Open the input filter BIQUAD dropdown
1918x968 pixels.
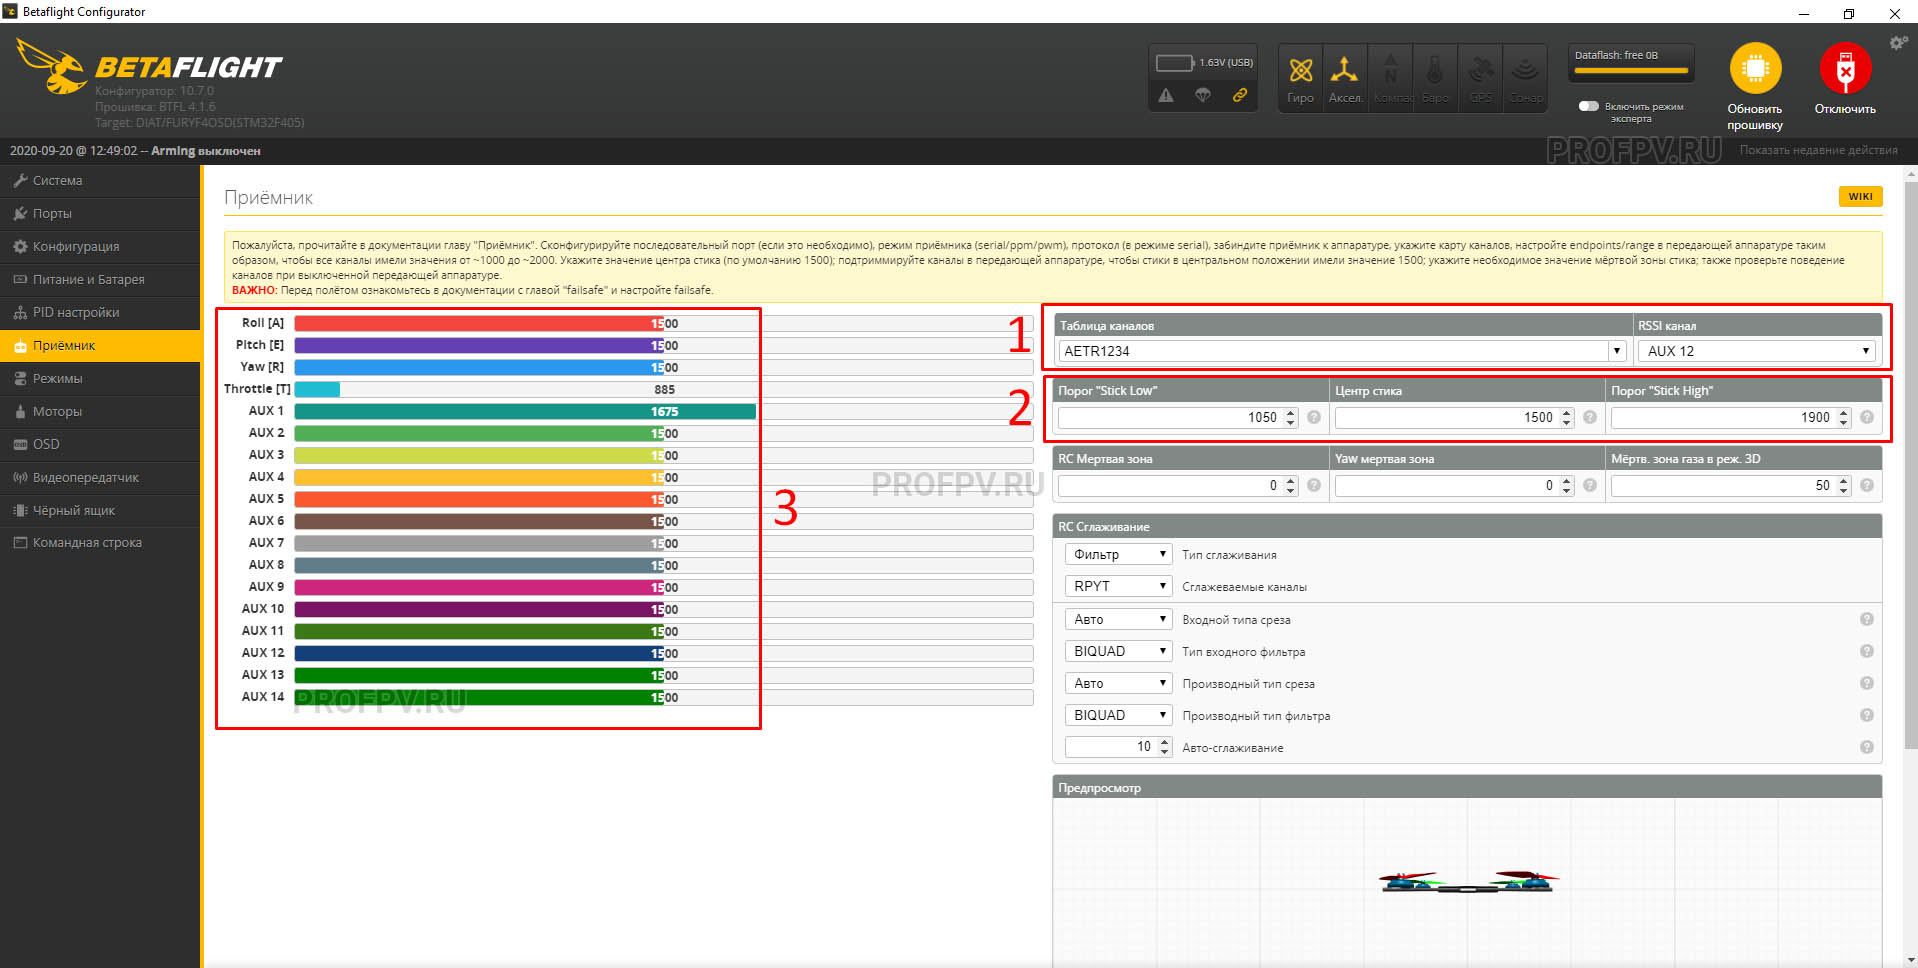pos(1118,651)
